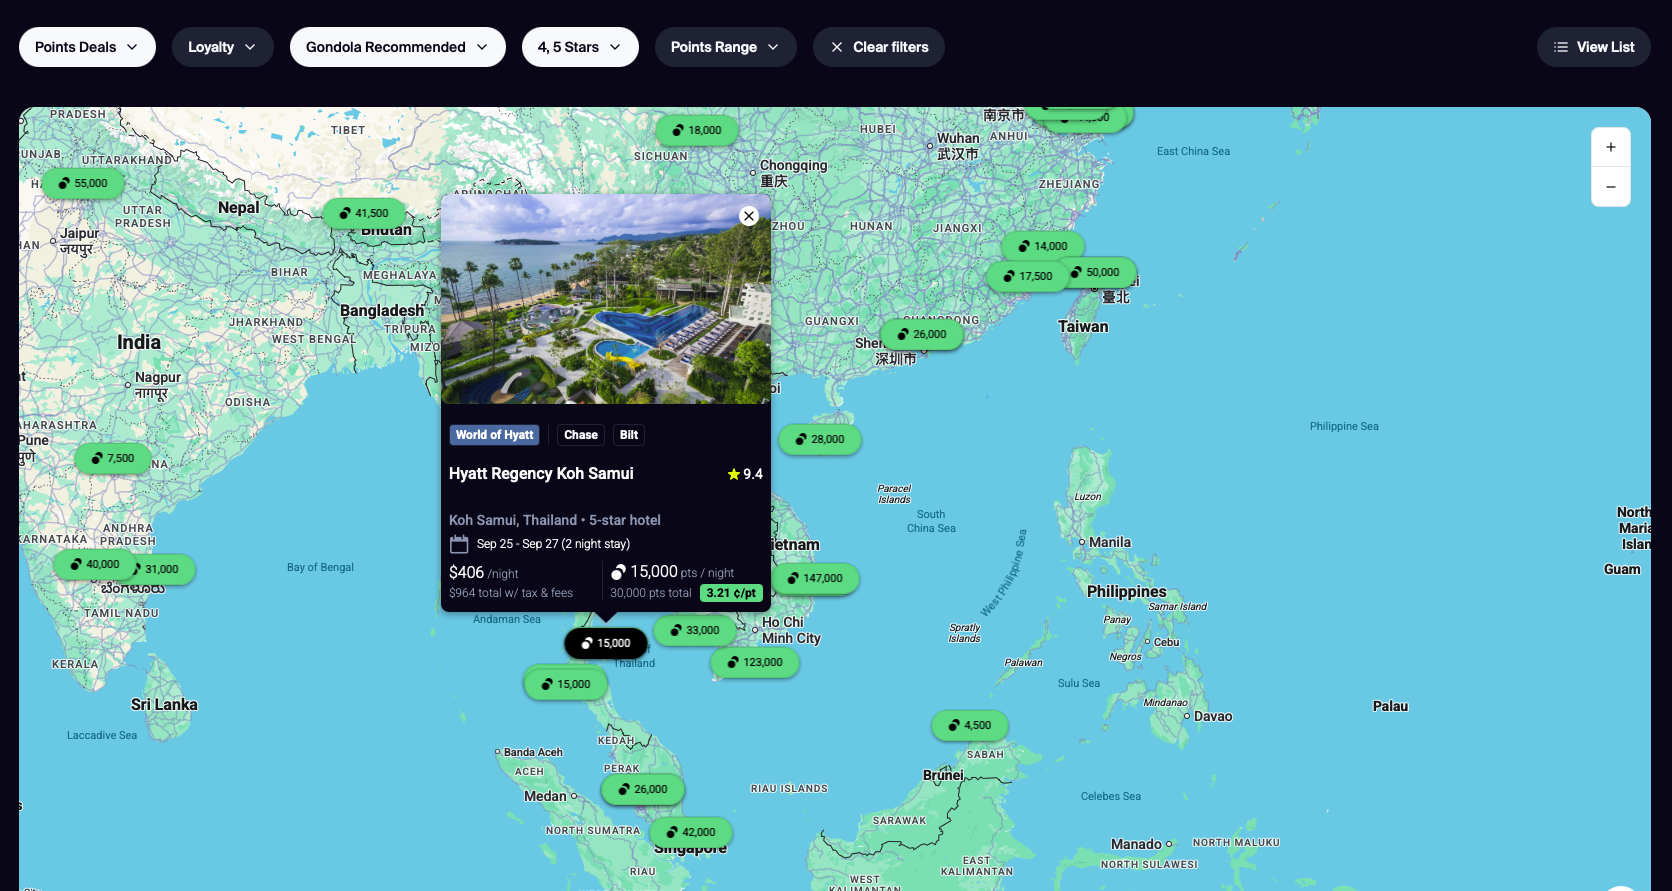Select the 28,000 points map marker
Screen dimensions: 1672x891
click(820, 439)
